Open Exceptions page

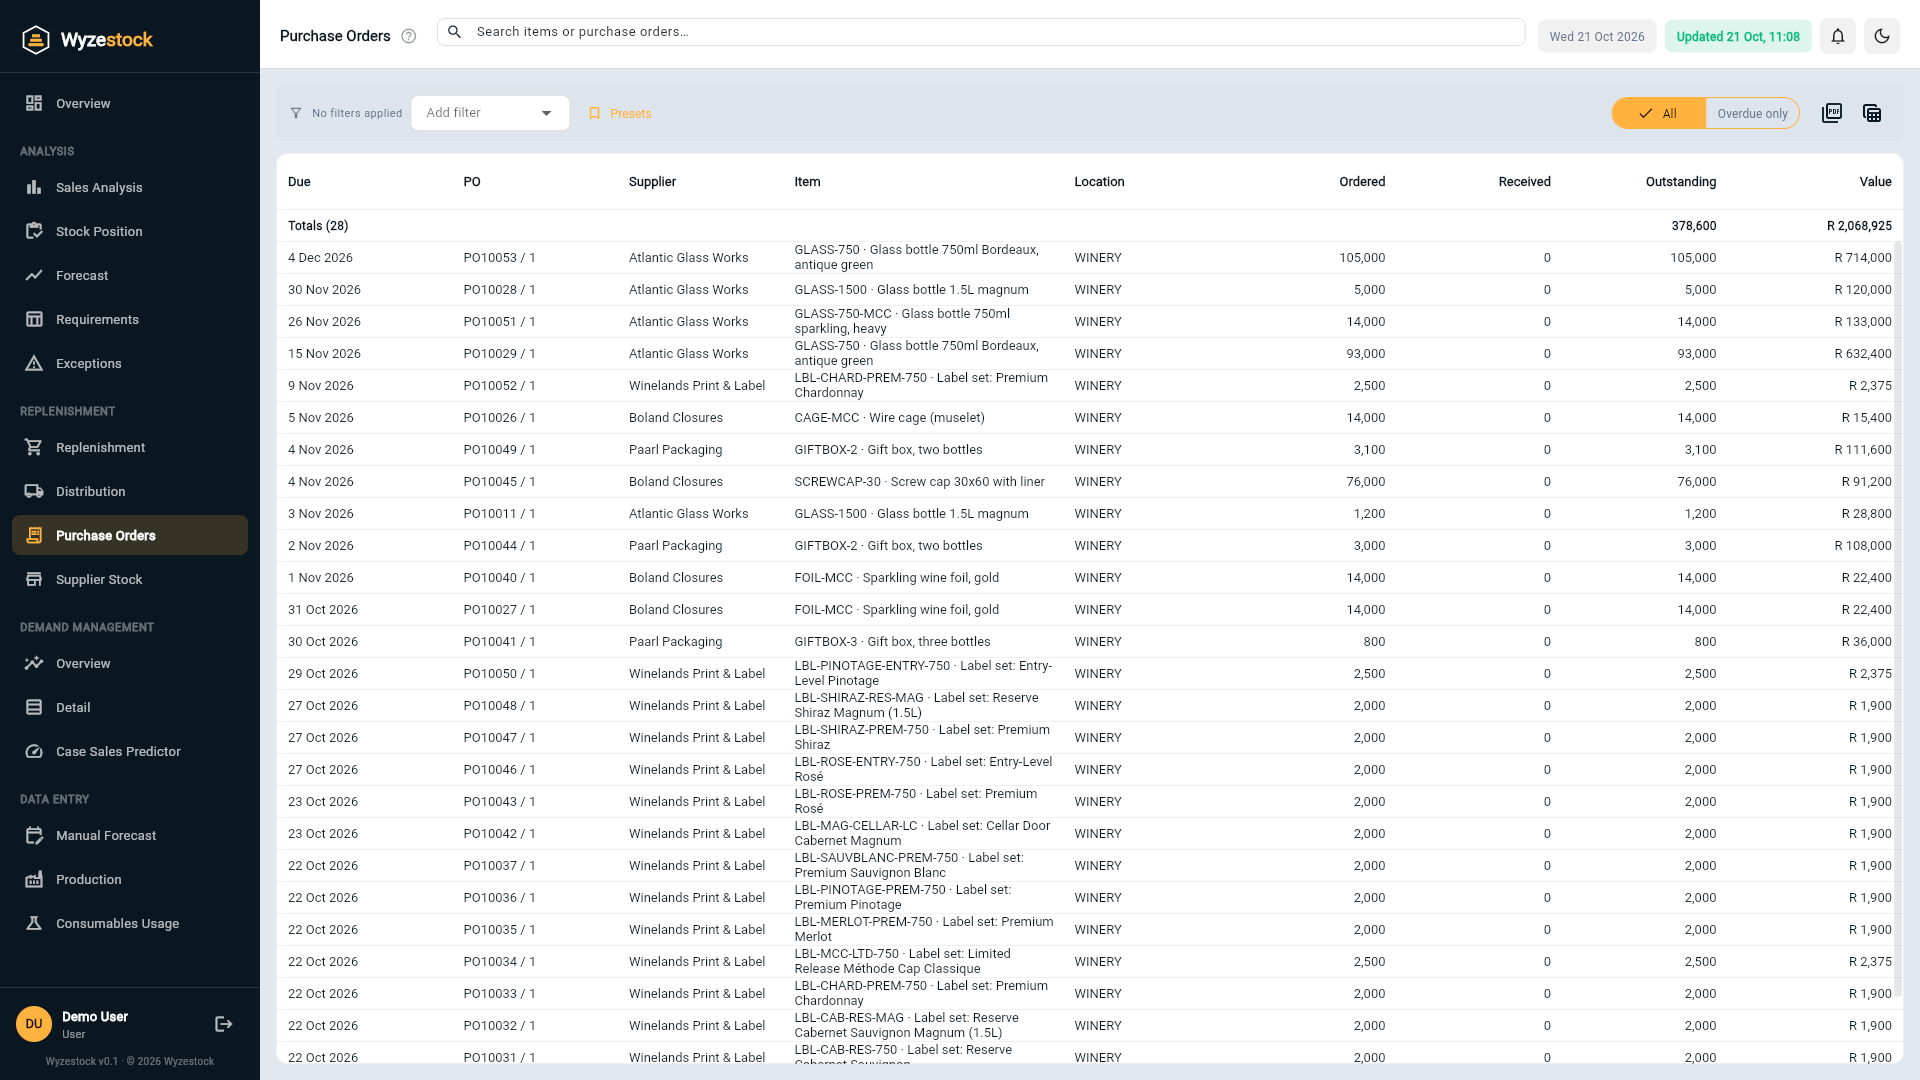tap(130, 363)
